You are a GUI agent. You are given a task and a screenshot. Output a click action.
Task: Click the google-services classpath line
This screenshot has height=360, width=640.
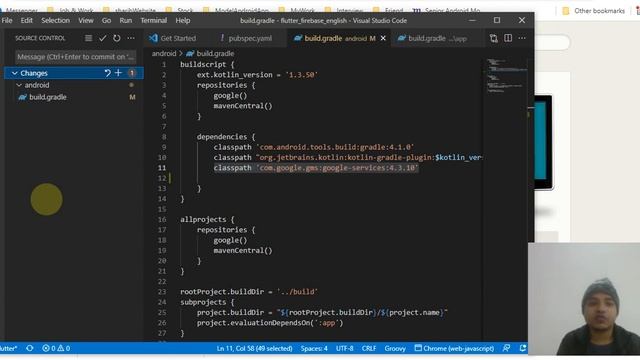click(x=316, y=168)
